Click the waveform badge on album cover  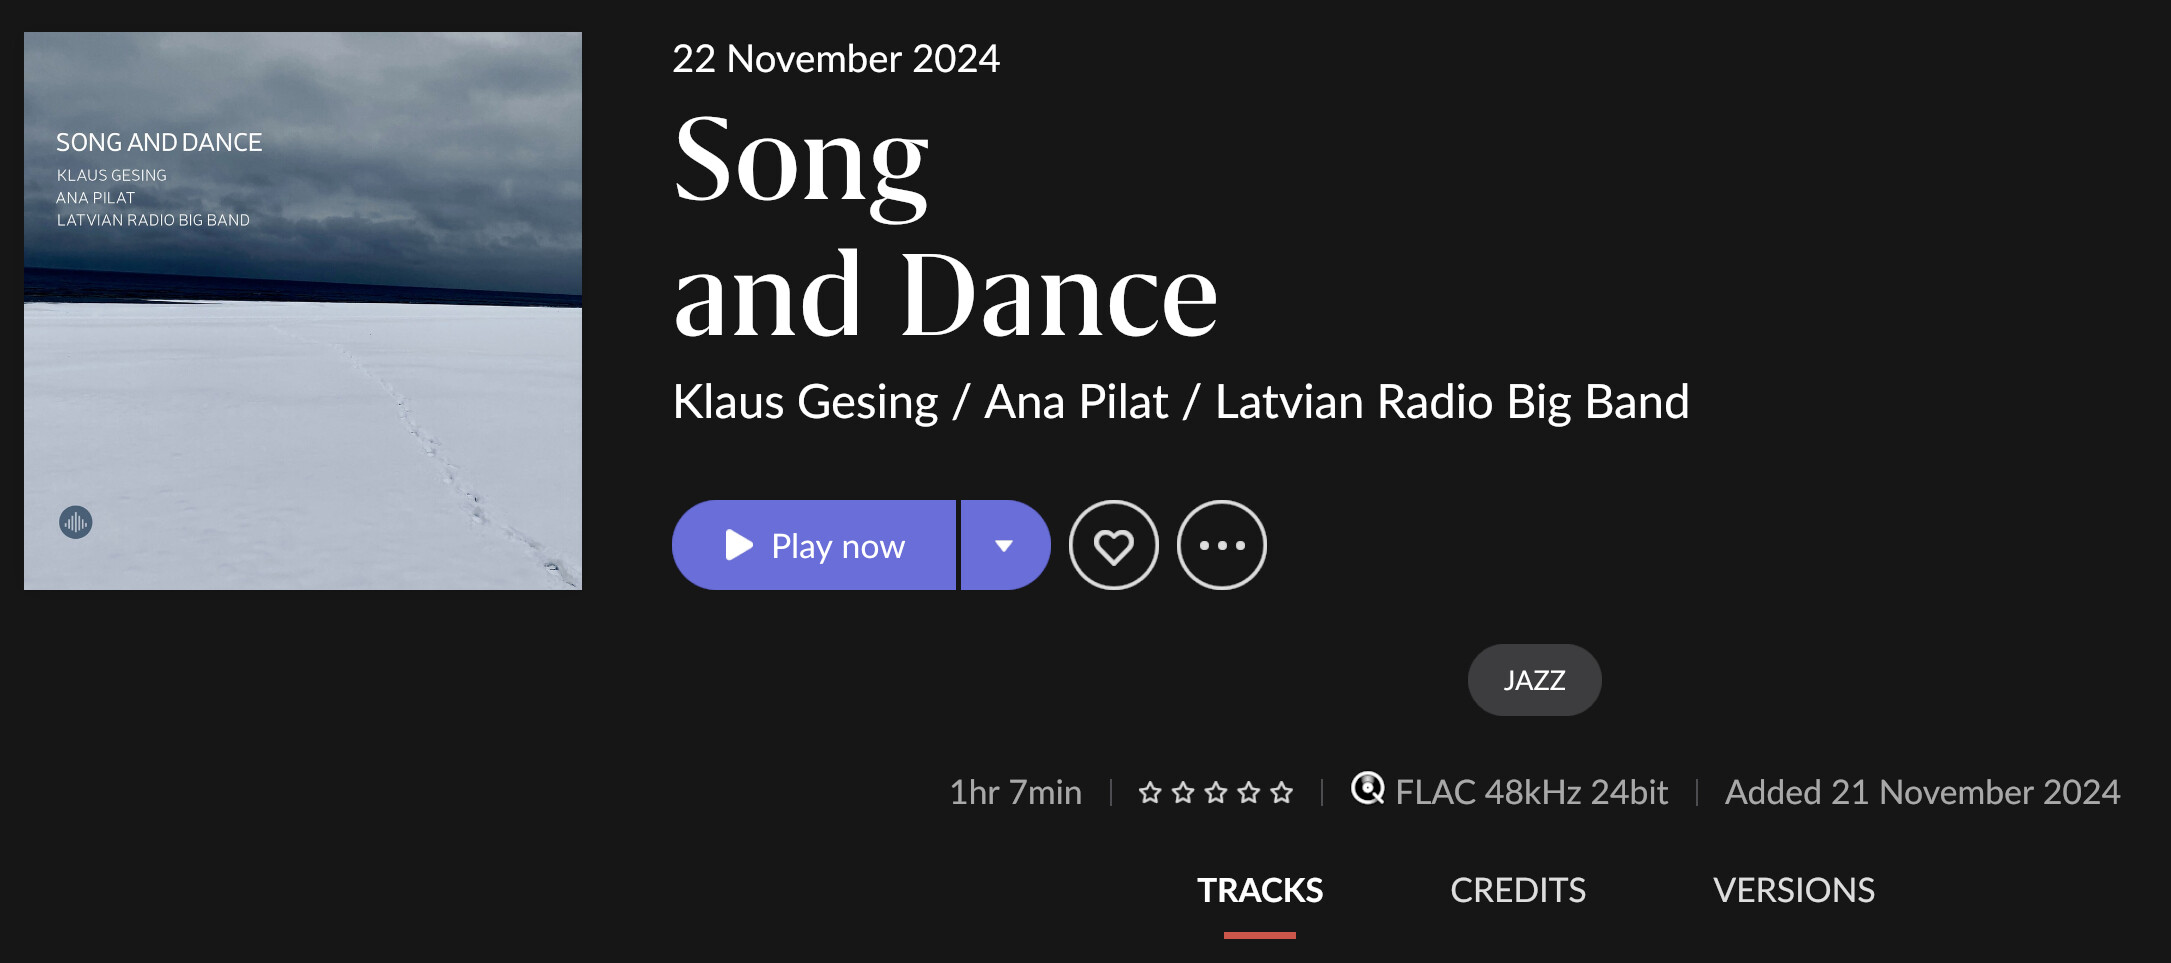76,522
